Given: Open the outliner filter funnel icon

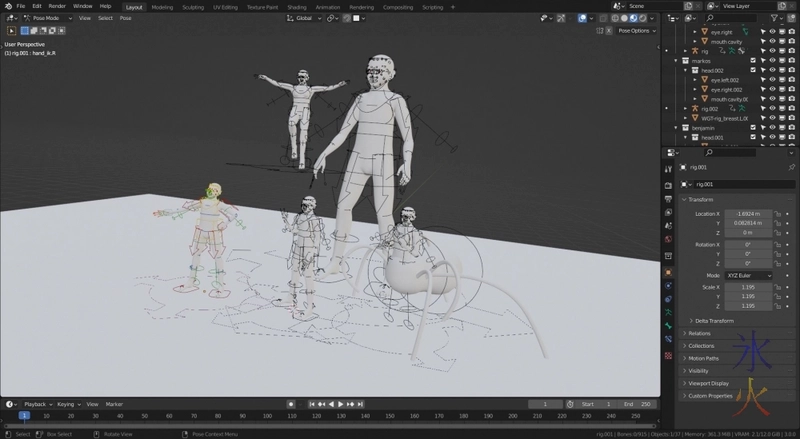Looking at the screenshot, I should coord(772,19).
